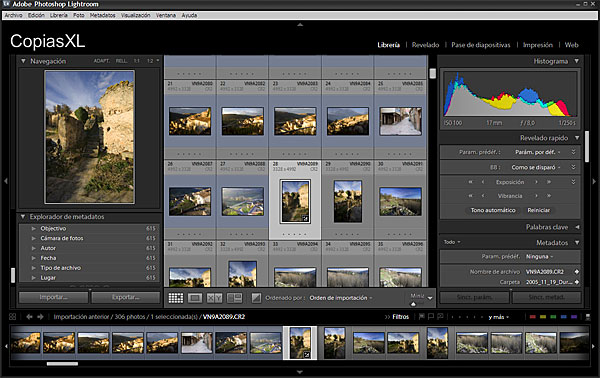Expand the Cámara de fotos row
The image size is (600, 378).
(34, 238)
